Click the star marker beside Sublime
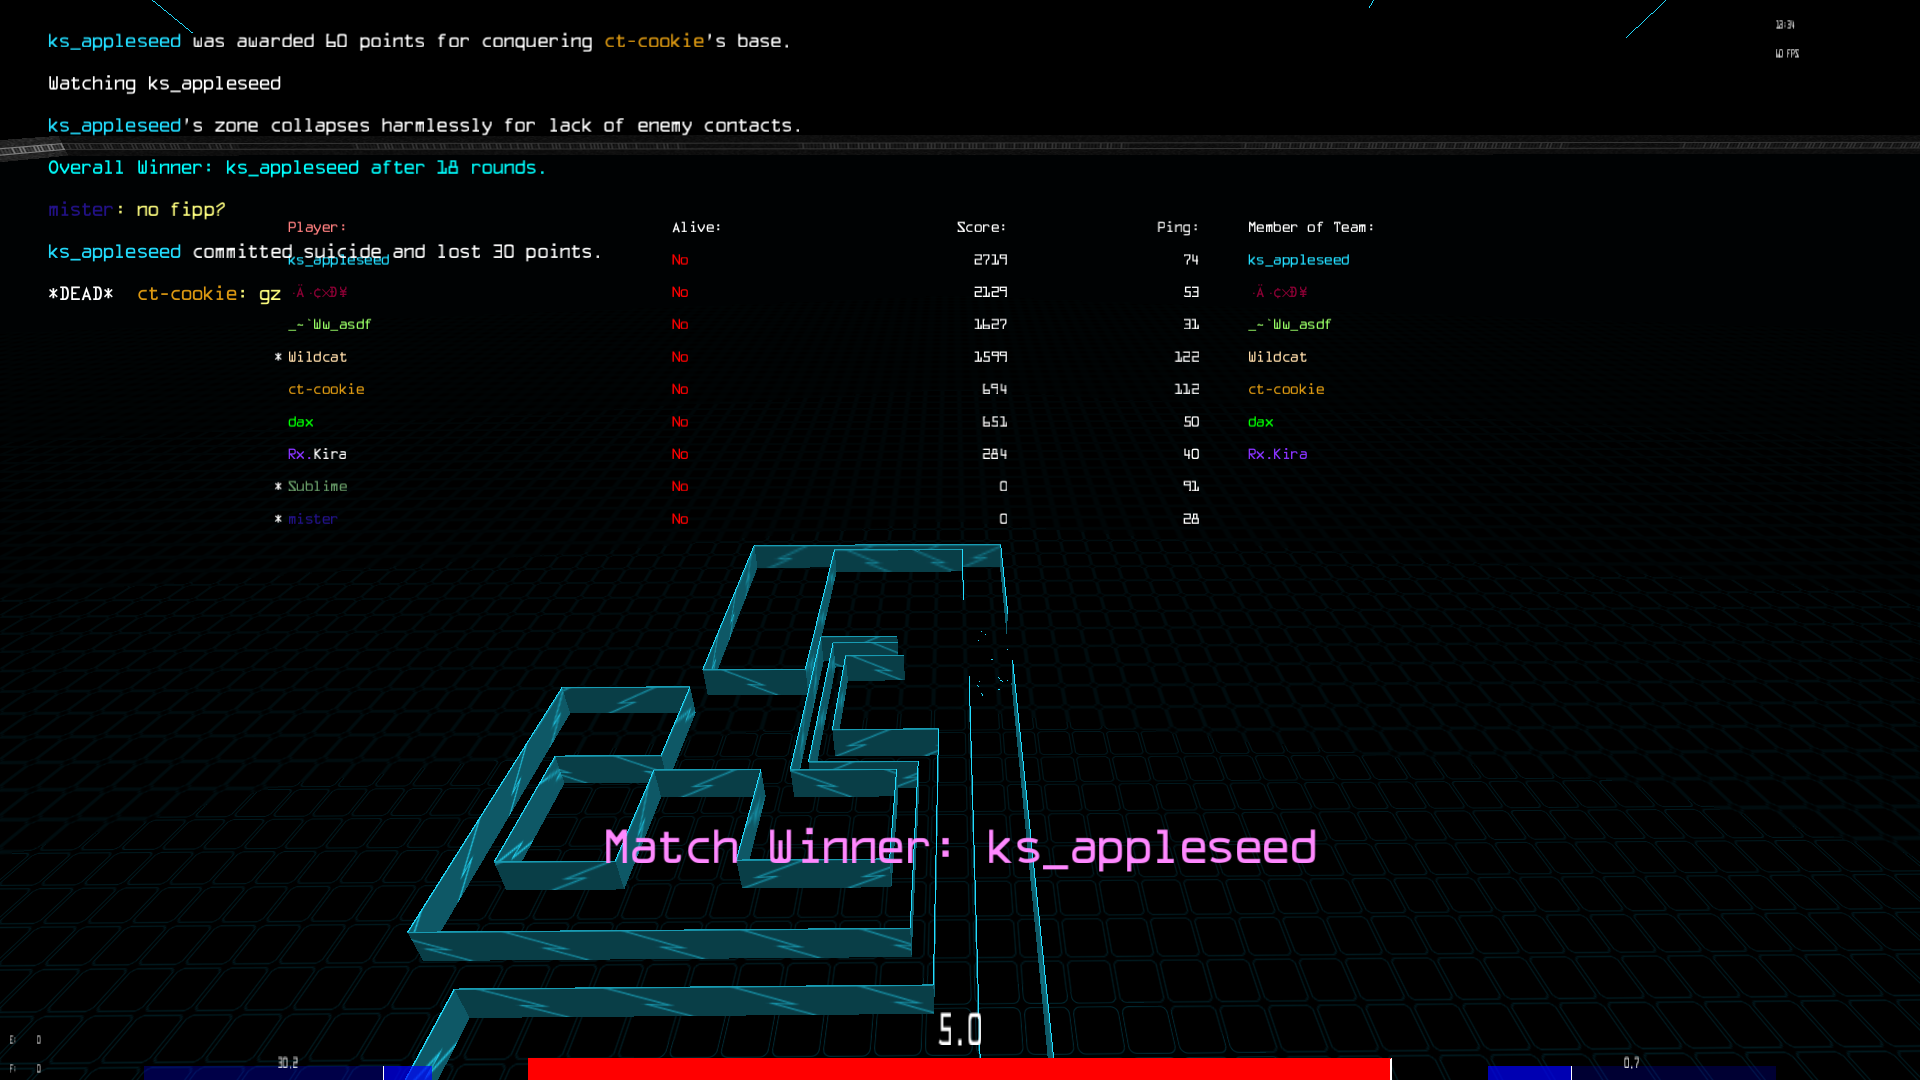Screen dimensions: 1920x1080 (278, 487)
